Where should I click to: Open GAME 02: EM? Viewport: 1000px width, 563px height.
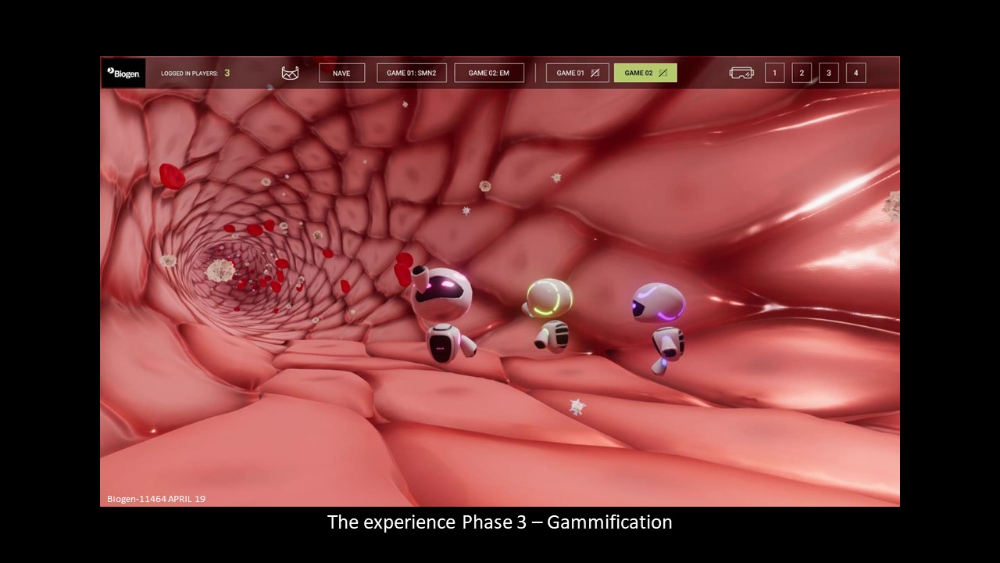(x=489, y=73)
